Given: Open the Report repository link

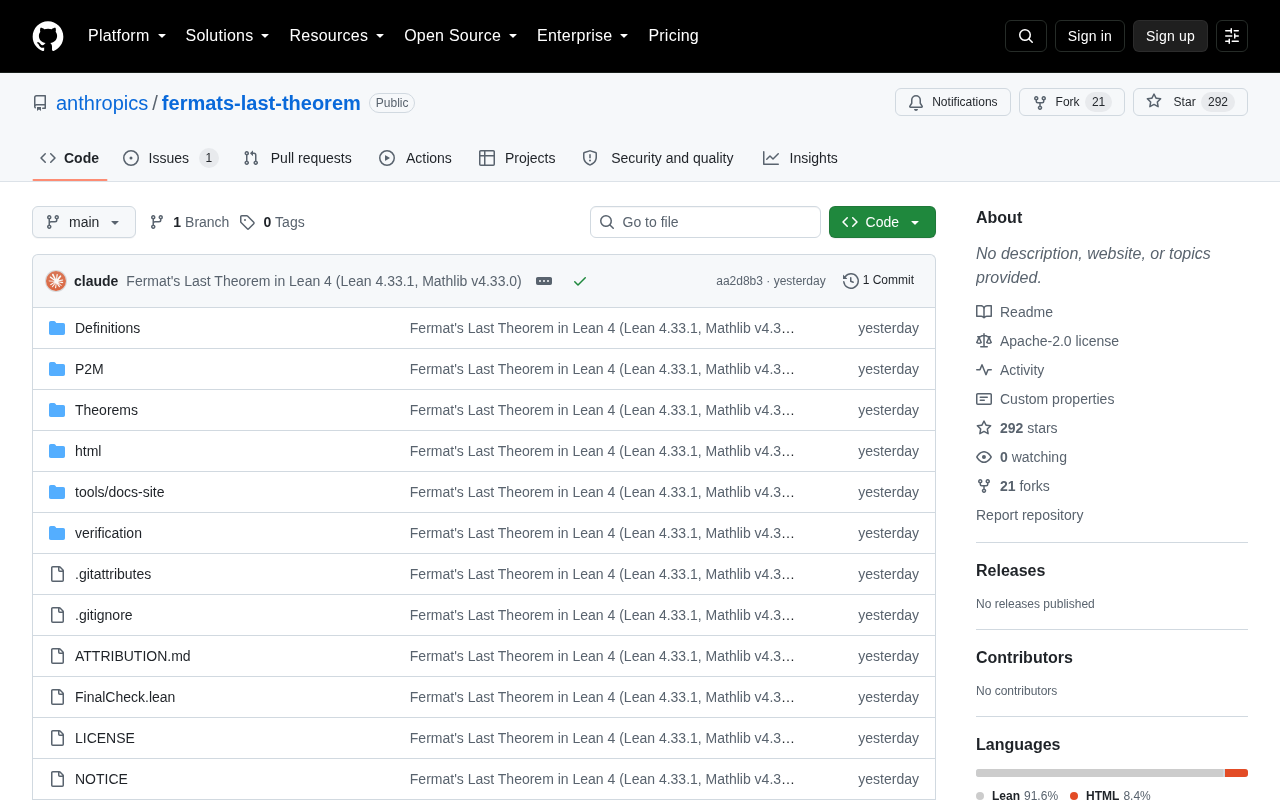Looking at the screenshot, I should pyautogui.click(x=1029, y=515).
